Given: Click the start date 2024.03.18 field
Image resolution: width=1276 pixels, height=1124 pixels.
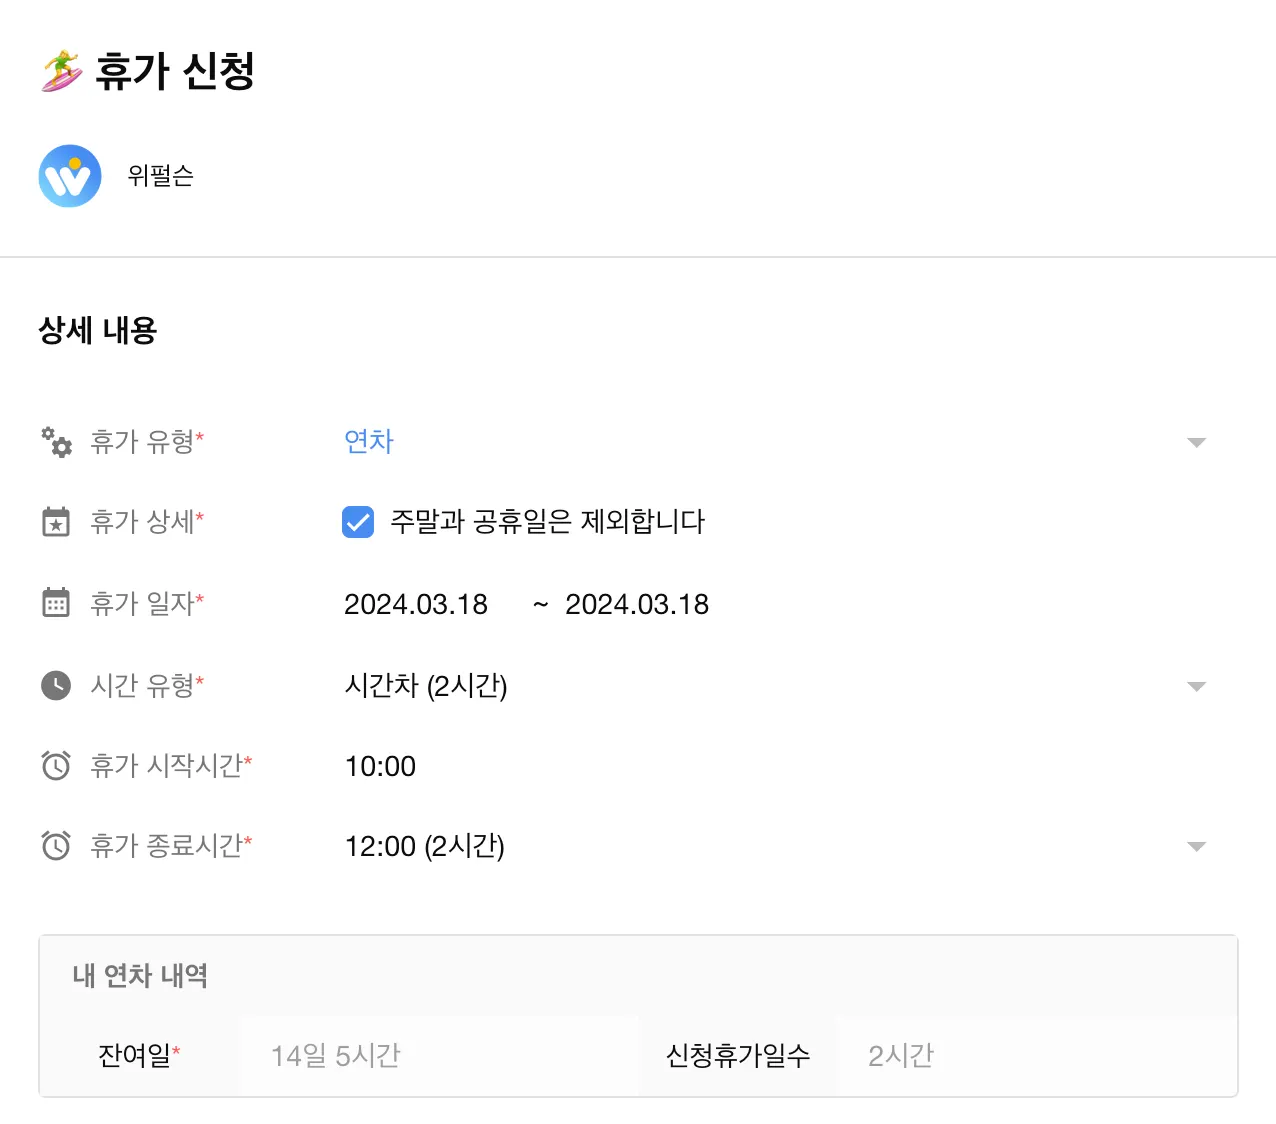Looking at the screenshot, I should point(416,604).
